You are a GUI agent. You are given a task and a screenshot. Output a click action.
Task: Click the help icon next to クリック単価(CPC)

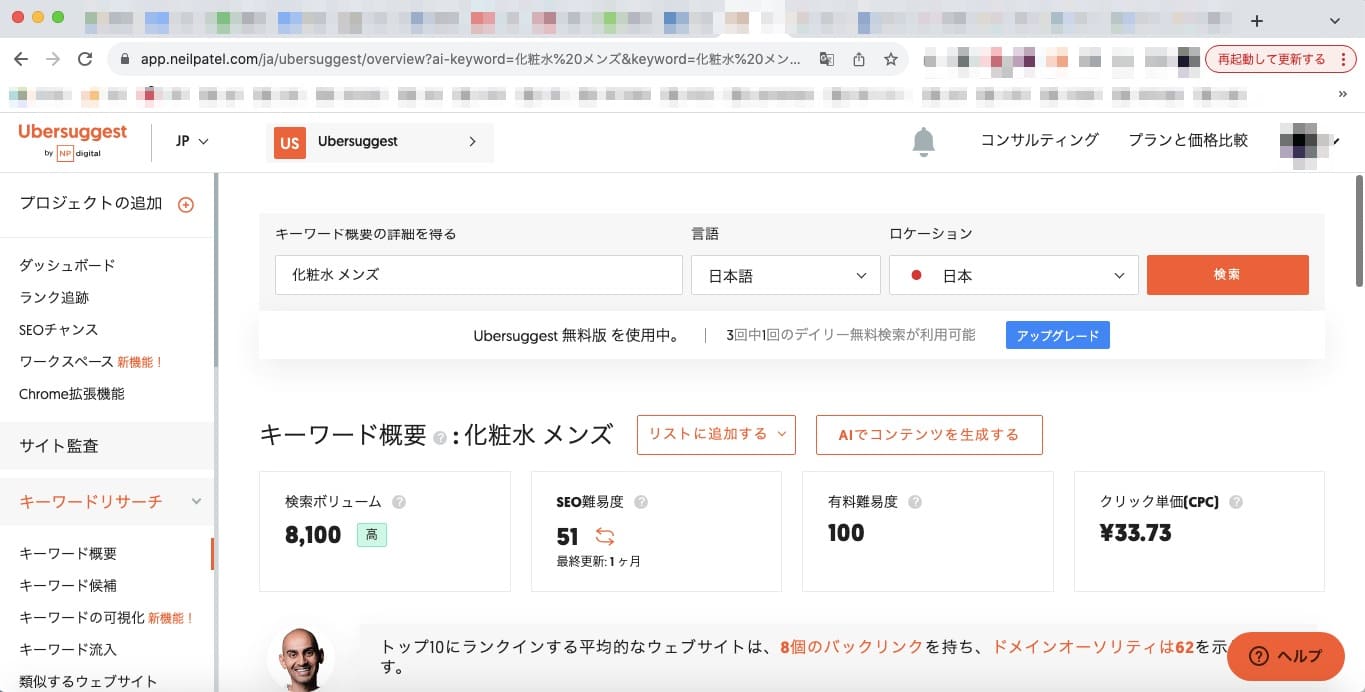coord(1236,502)
